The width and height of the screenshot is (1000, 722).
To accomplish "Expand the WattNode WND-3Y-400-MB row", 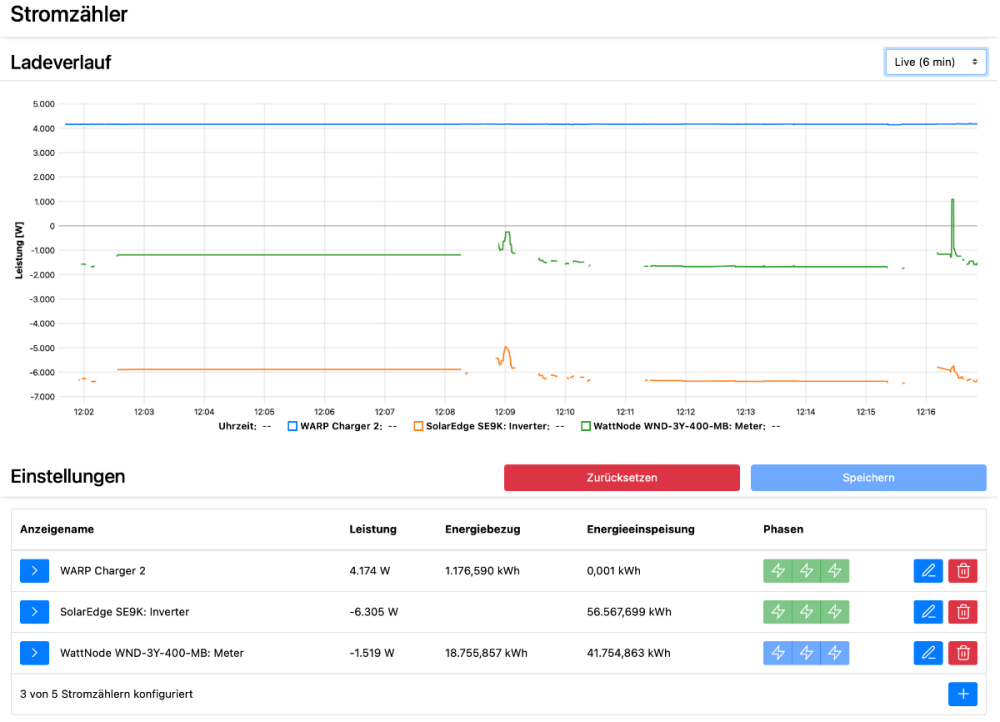I will [x=34, y=653].
